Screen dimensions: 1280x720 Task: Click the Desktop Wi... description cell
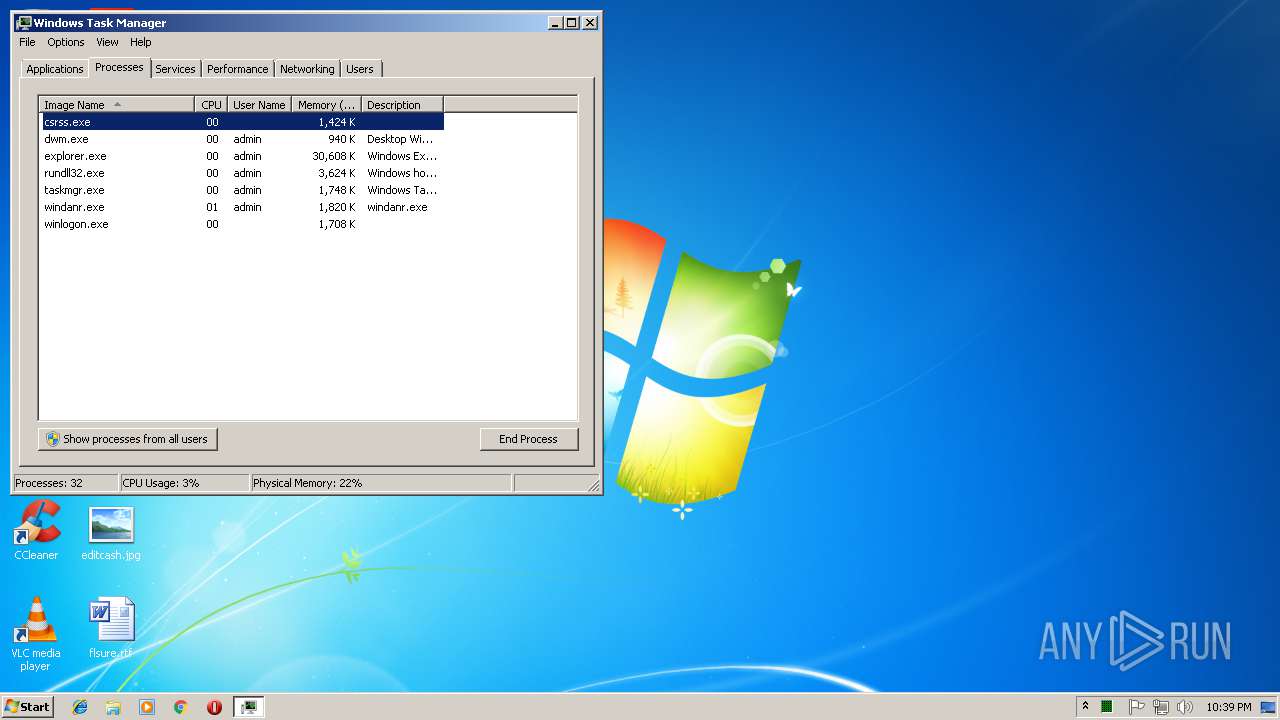pyautogui.click(x=400, y=139)
